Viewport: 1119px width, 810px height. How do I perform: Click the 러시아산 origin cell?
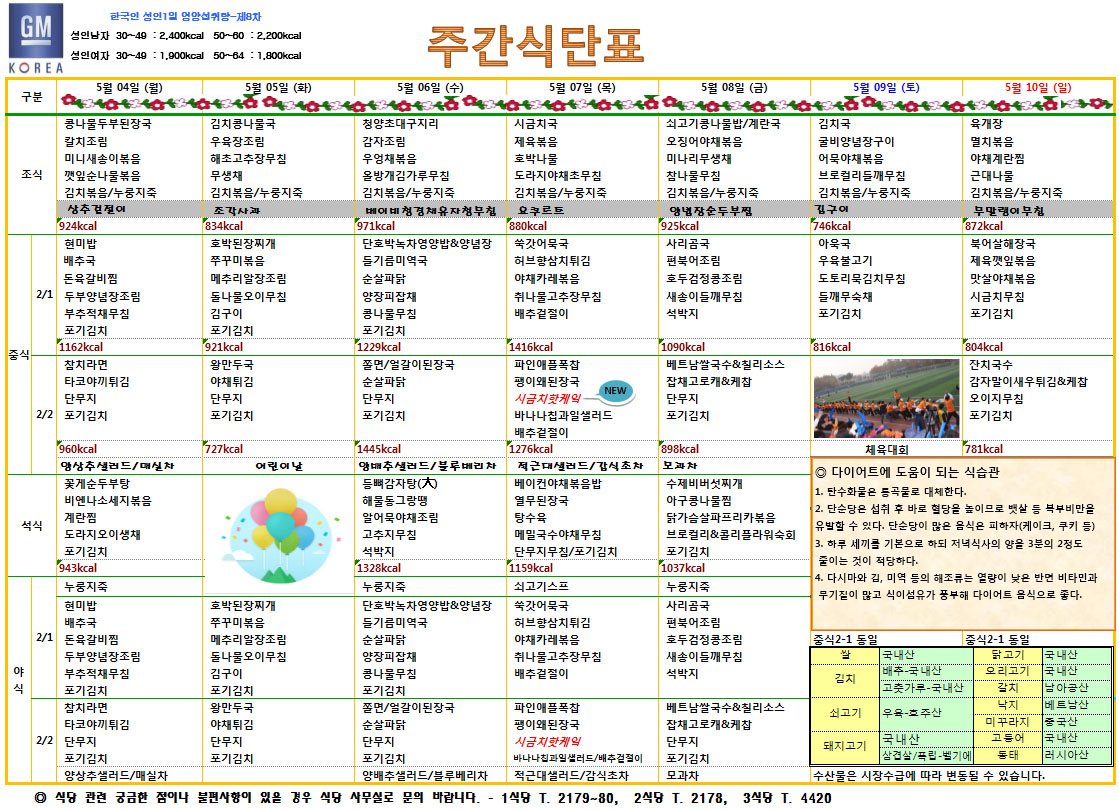click(1067, 755)
